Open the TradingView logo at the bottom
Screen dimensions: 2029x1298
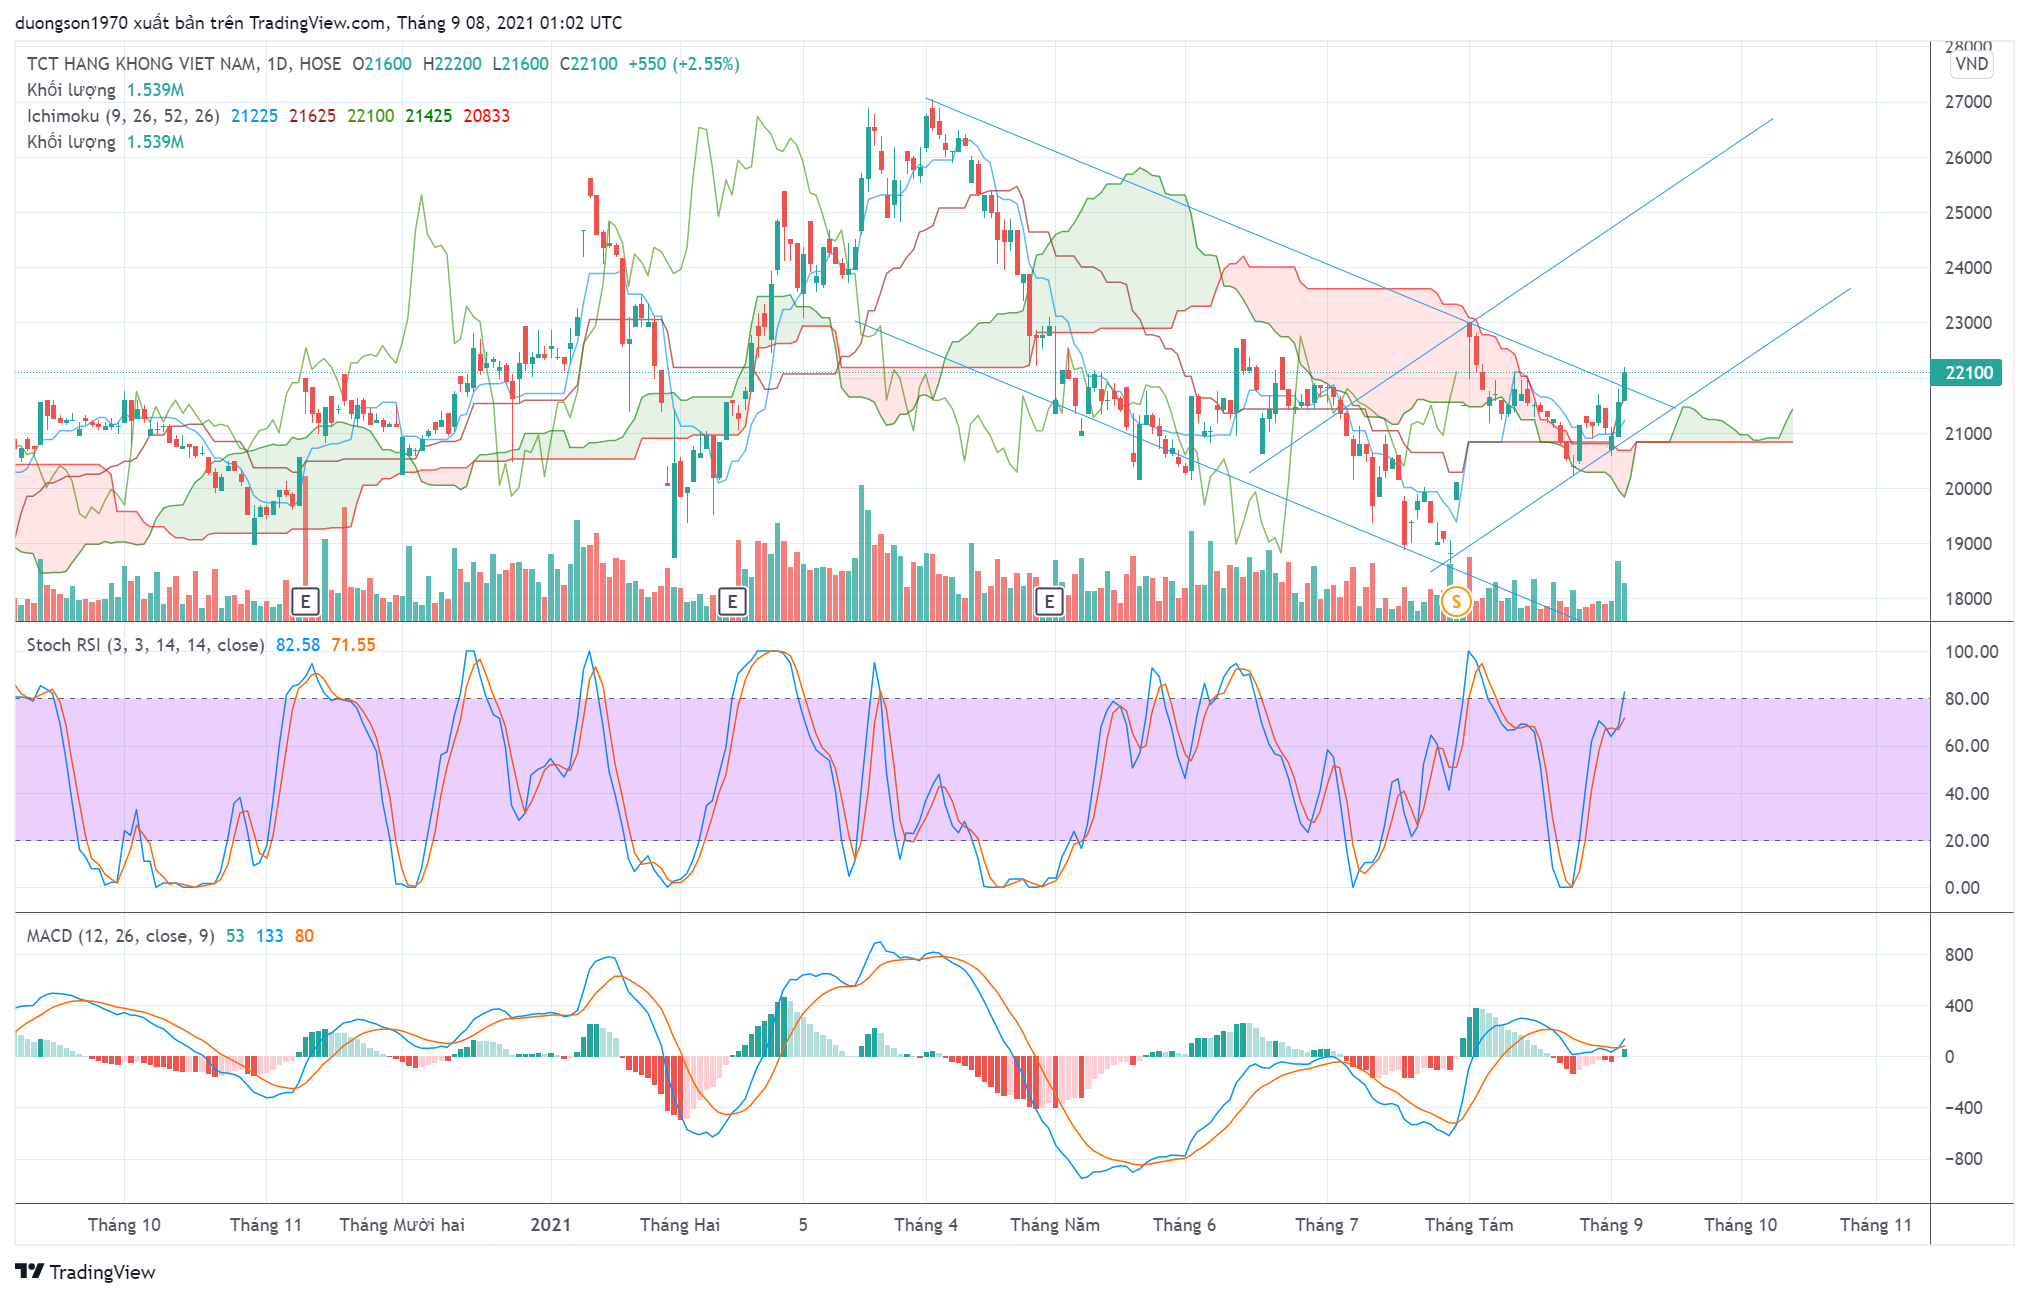pos(86,1272)
